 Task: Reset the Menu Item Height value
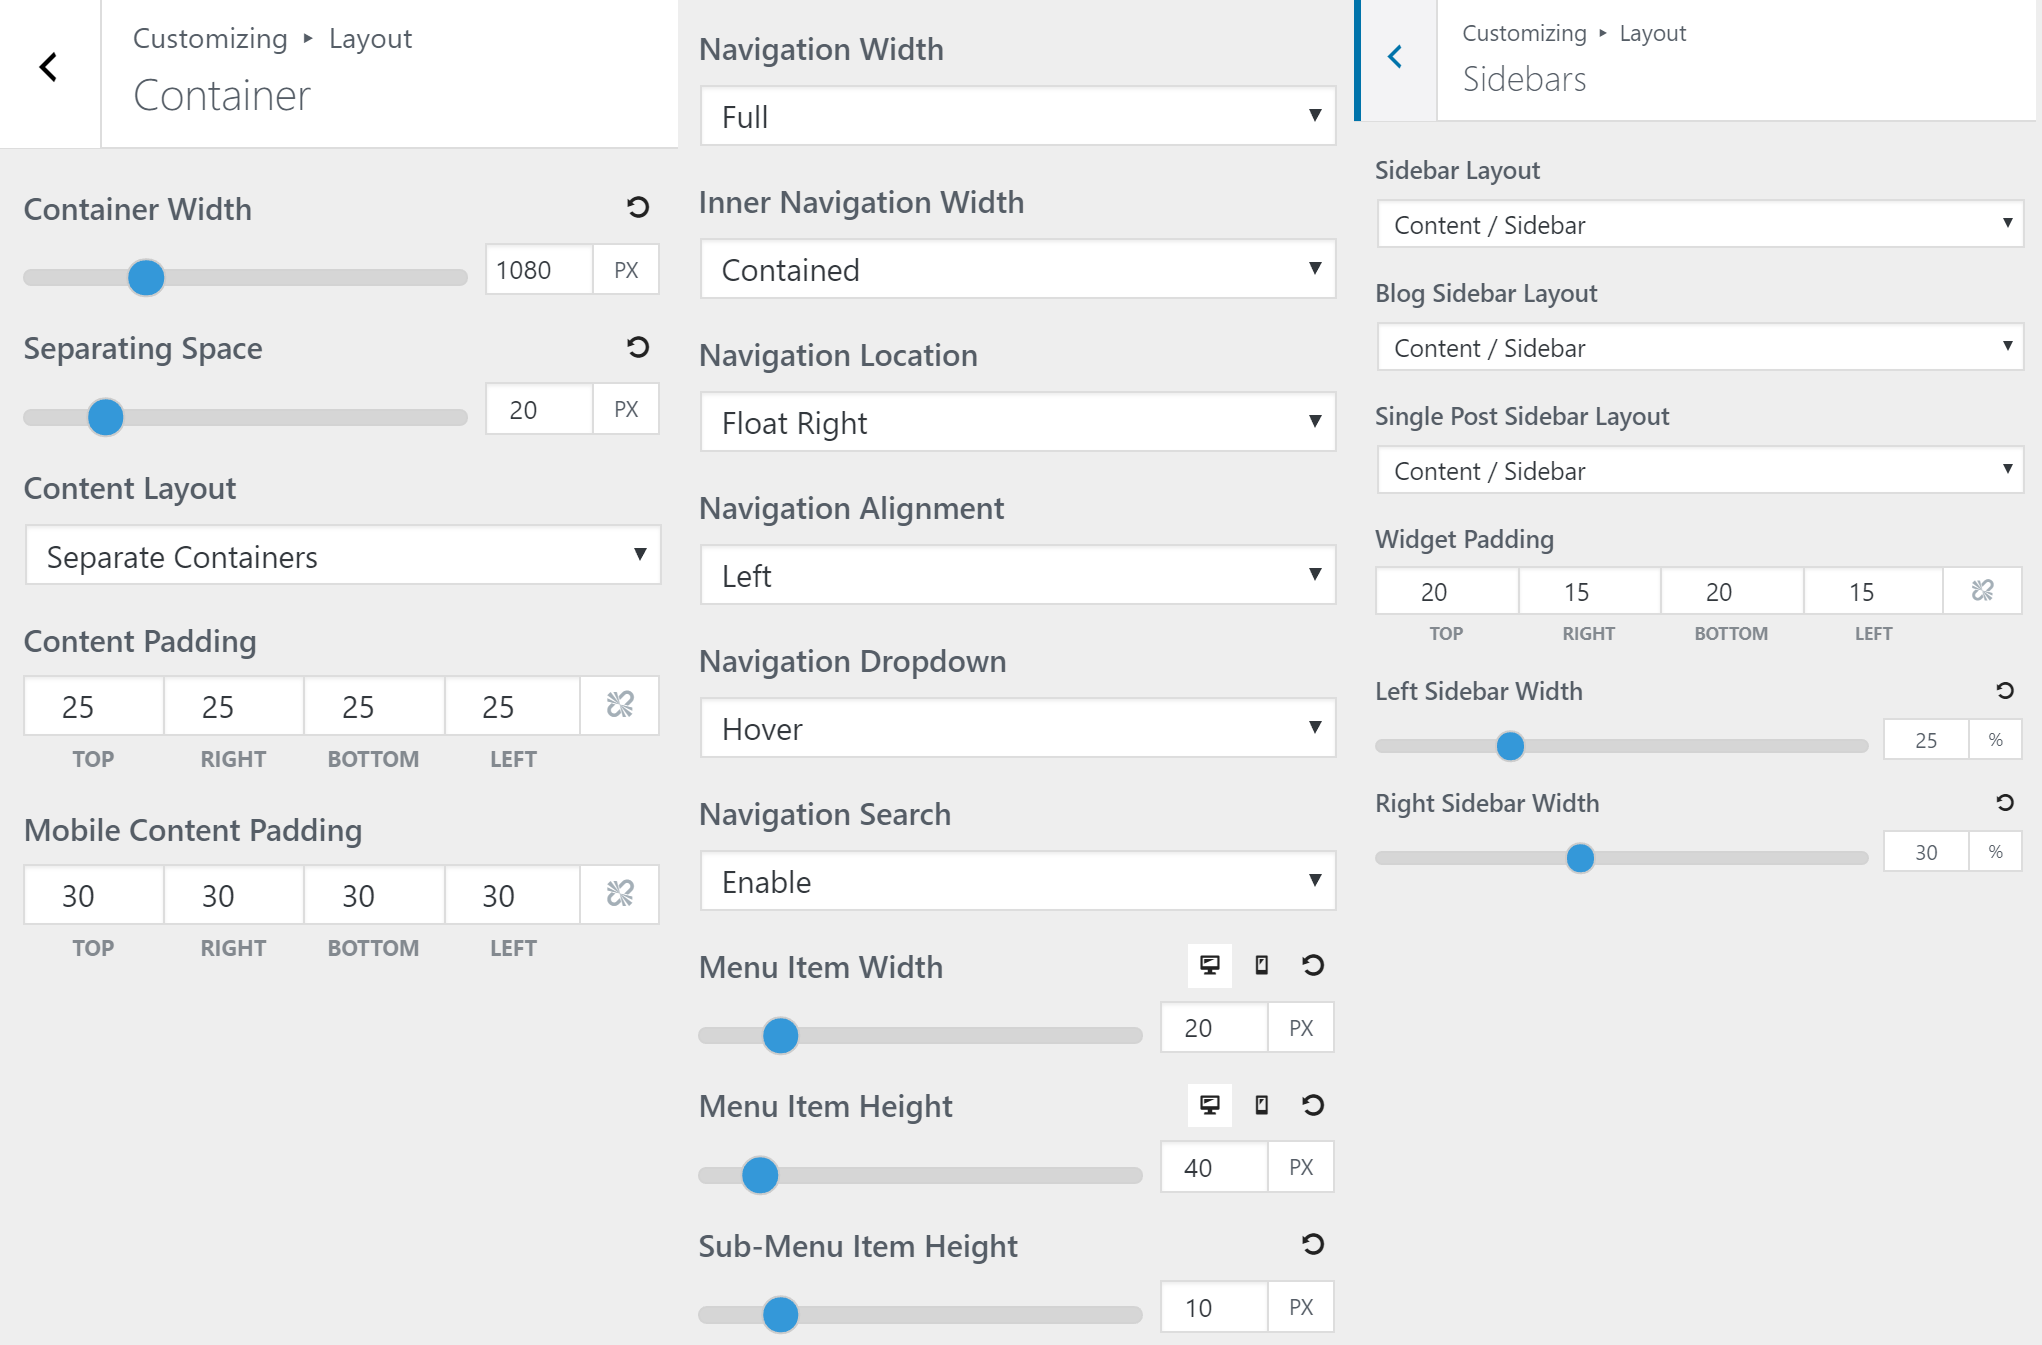click(x=1313, y=1105)
